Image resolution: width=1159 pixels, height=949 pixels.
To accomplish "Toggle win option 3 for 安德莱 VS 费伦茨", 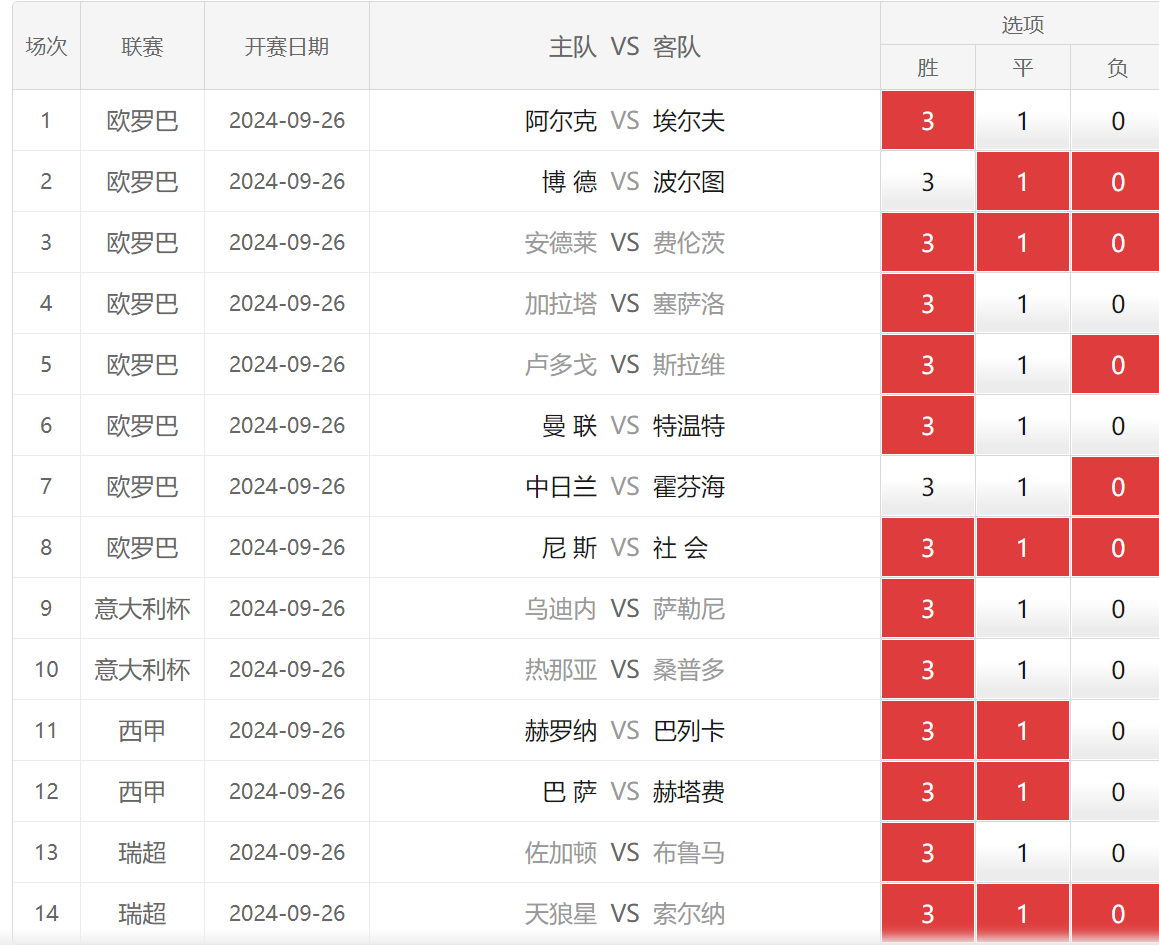I will 928,242.
